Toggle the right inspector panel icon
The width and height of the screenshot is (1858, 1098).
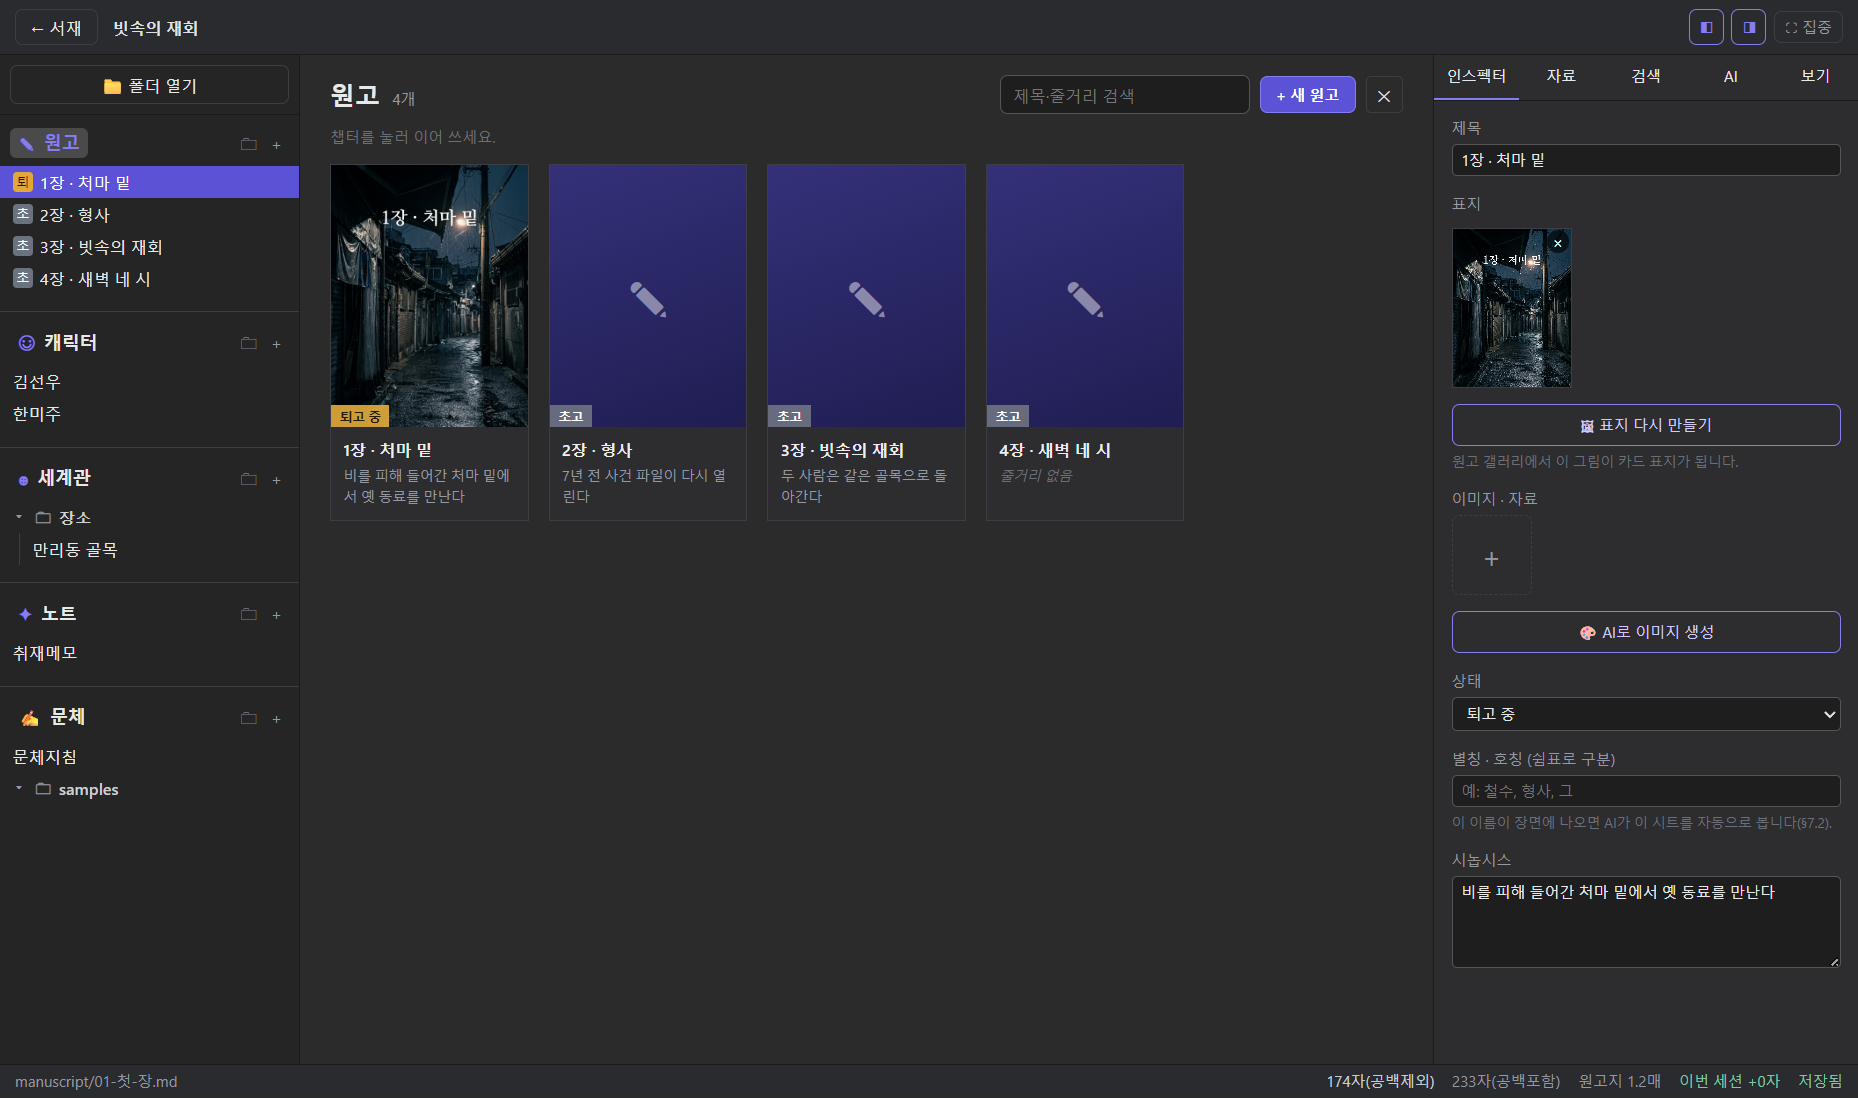pyautogui.click(x=1749, y=27)
